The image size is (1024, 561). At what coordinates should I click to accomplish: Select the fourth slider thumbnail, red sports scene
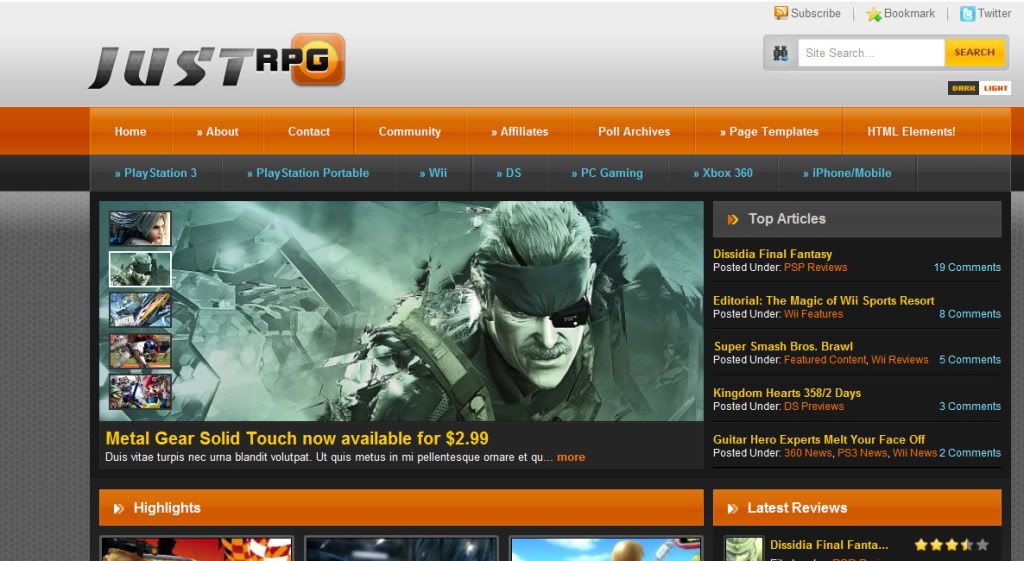[140, 351]
